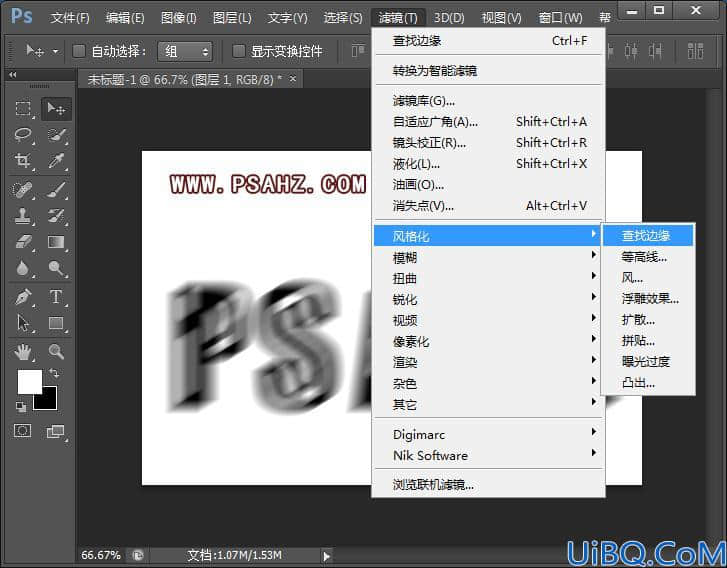The width and height of the screenshot is (727, 568).
Task: Enable the 自动选择 checkbox
Action: (x=79, y=51)
